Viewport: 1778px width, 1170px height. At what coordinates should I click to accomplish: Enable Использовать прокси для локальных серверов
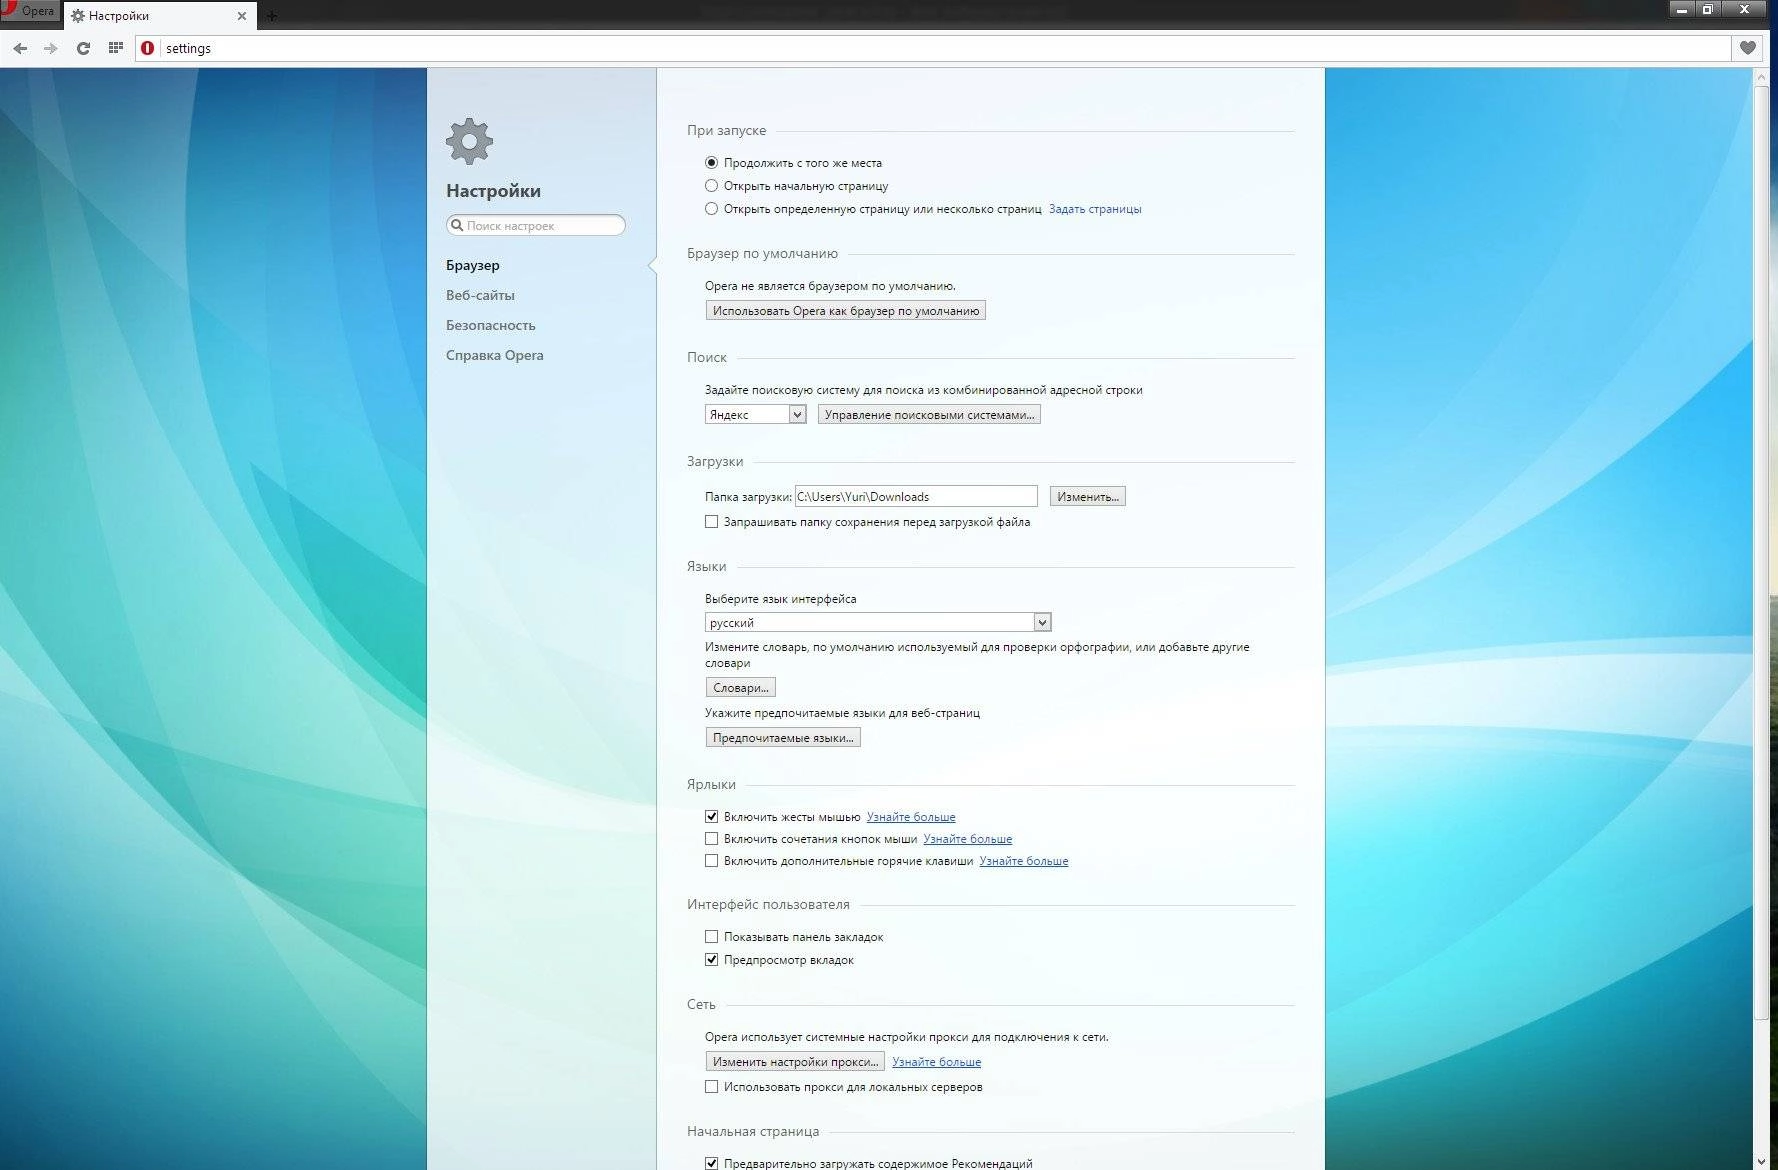[x=711, y=1087]
